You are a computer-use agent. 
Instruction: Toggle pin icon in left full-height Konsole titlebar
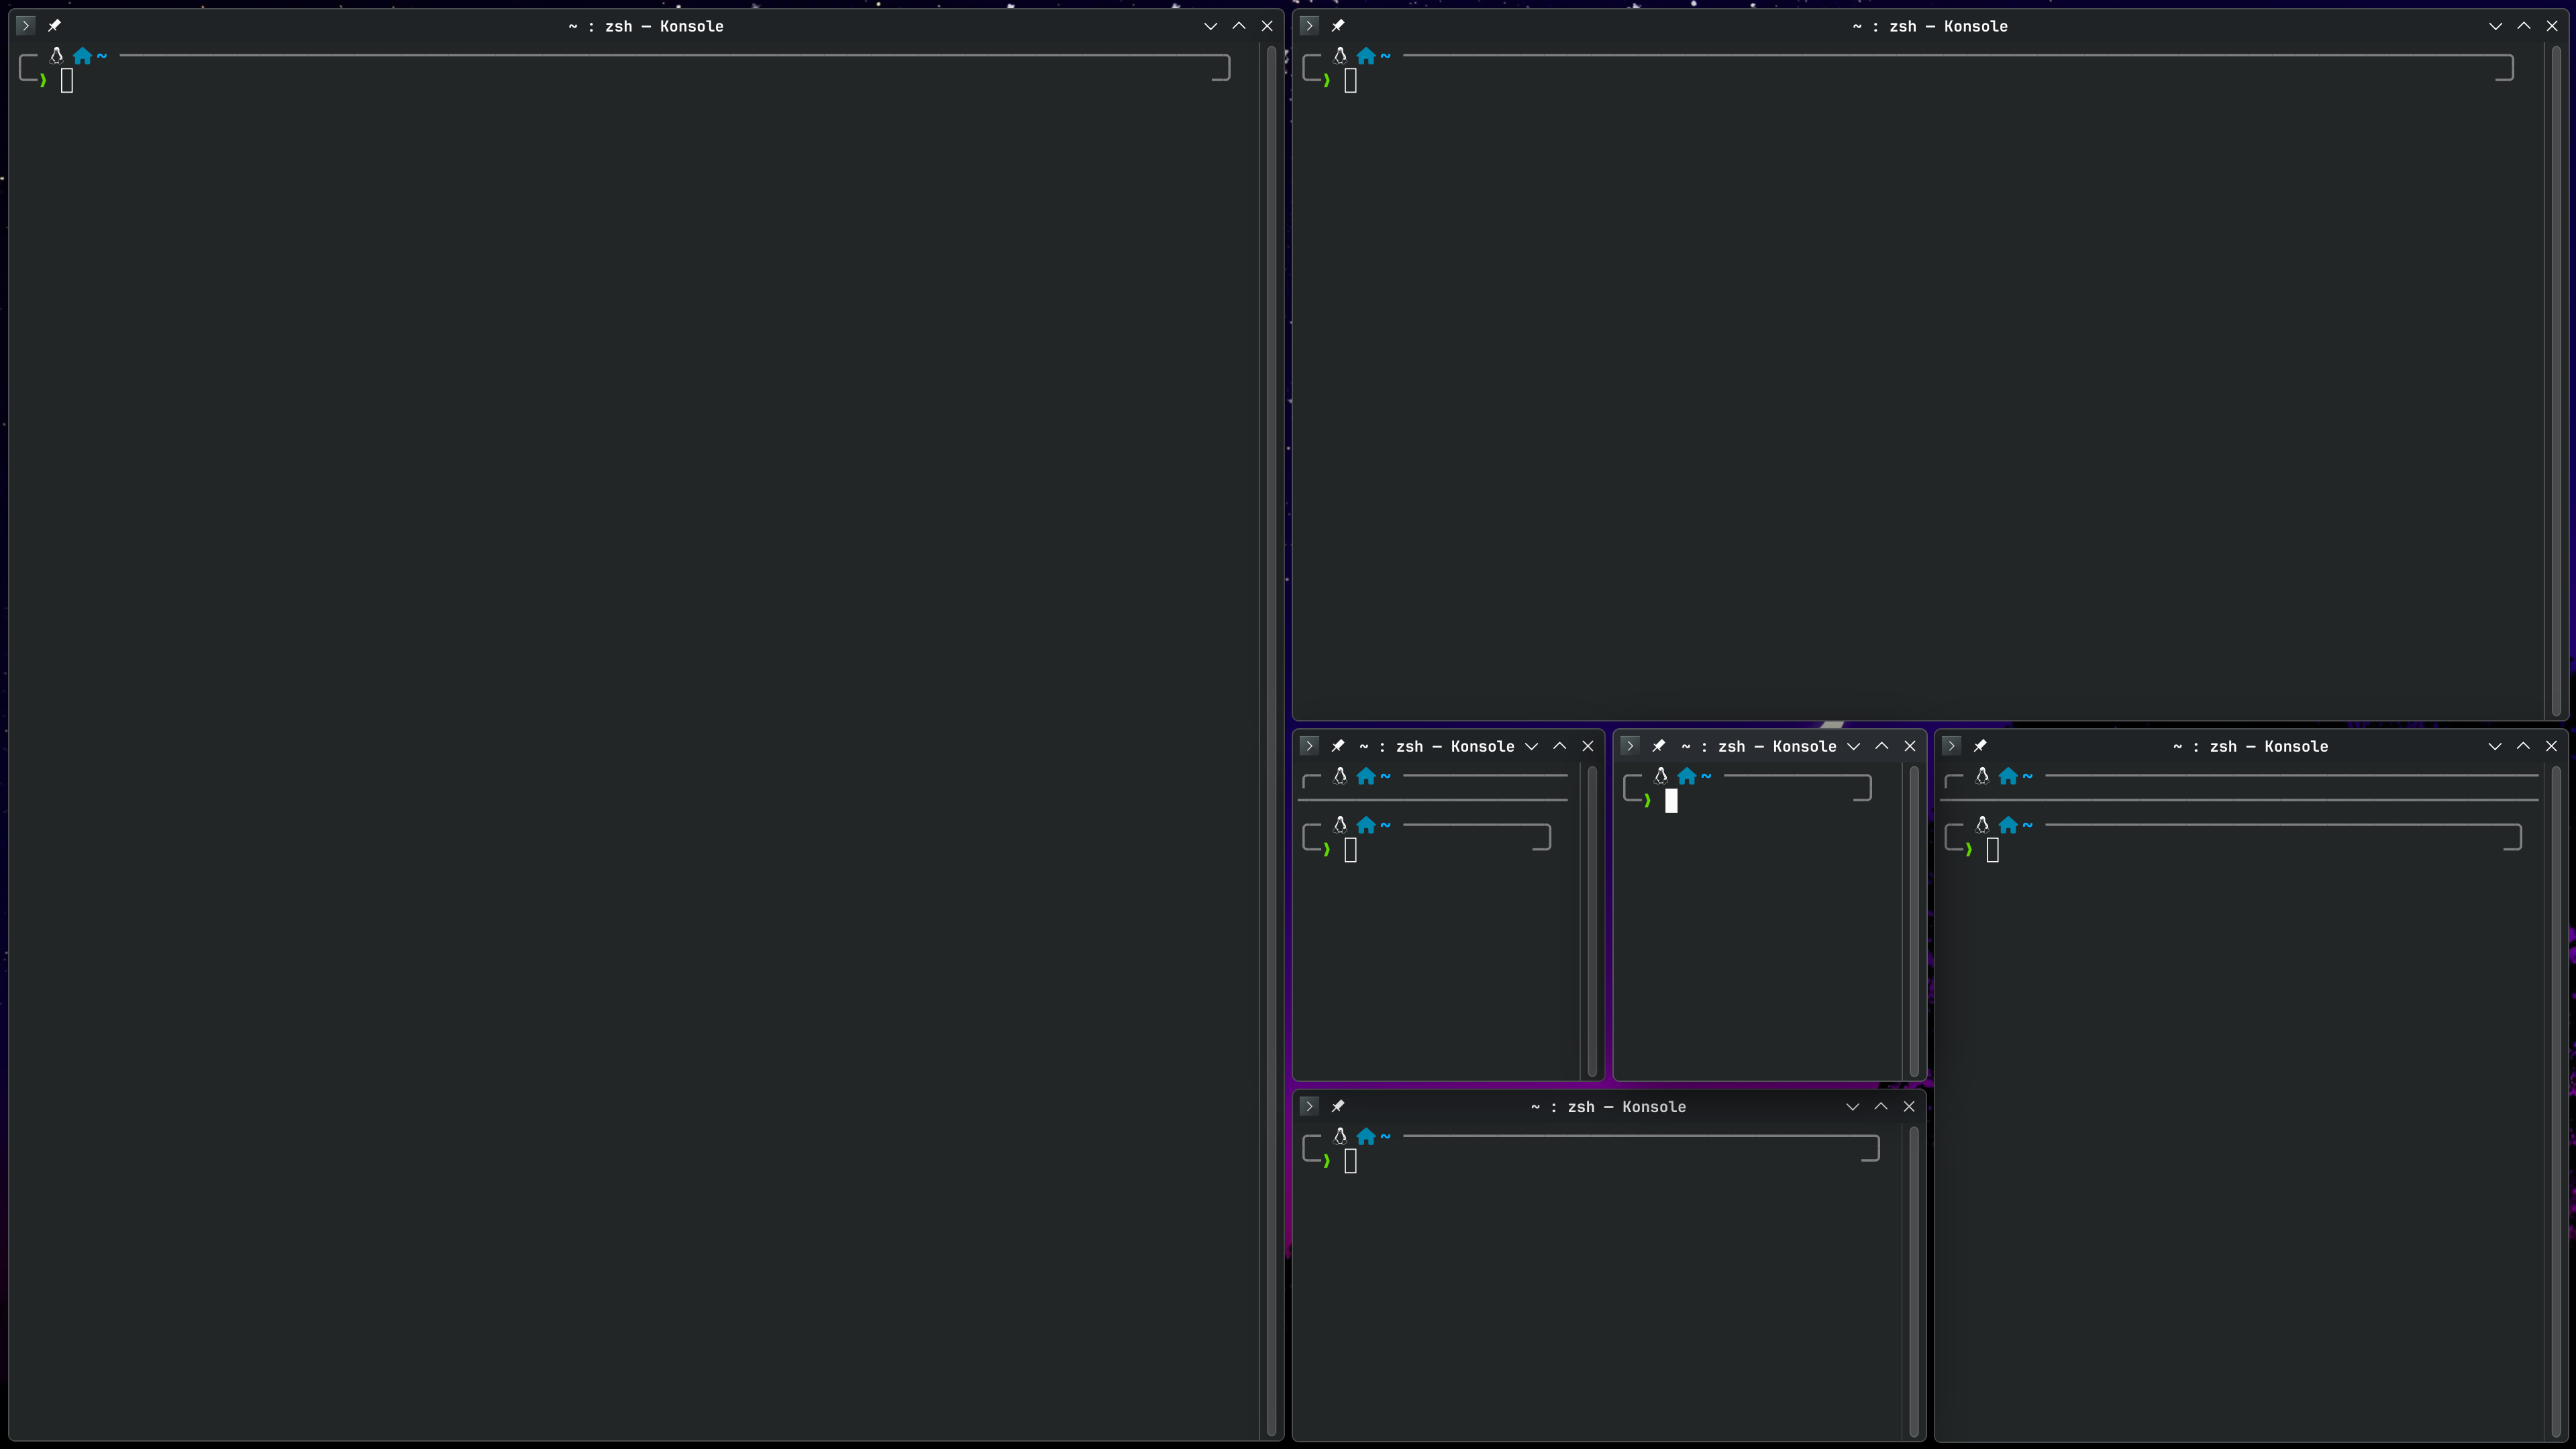point(55,26)
